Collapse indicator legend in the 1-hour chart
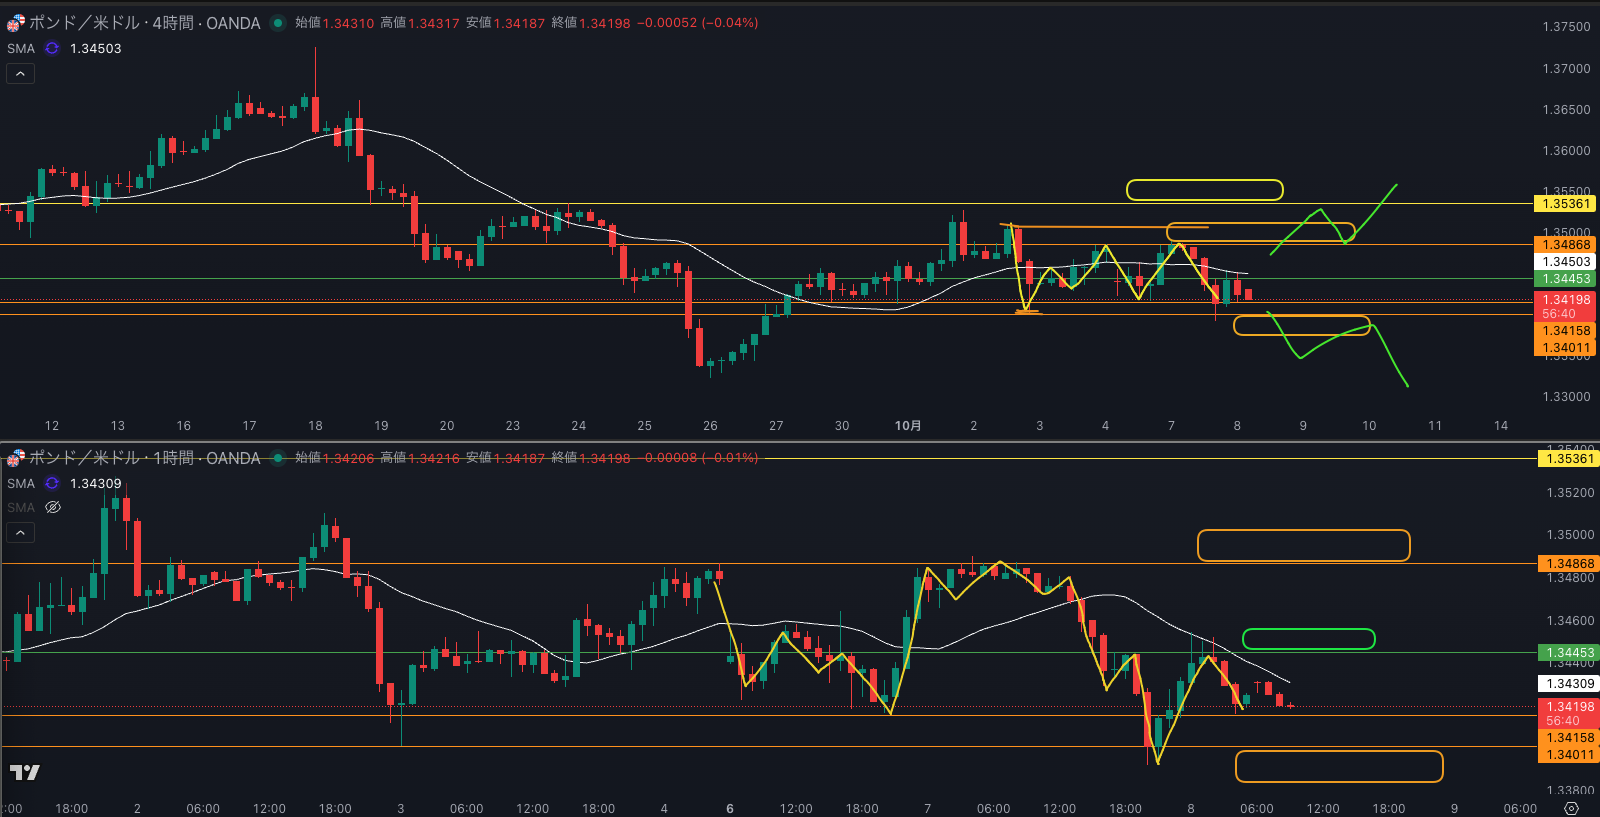This screenshot has height=817, width=1600. point(20,532)
